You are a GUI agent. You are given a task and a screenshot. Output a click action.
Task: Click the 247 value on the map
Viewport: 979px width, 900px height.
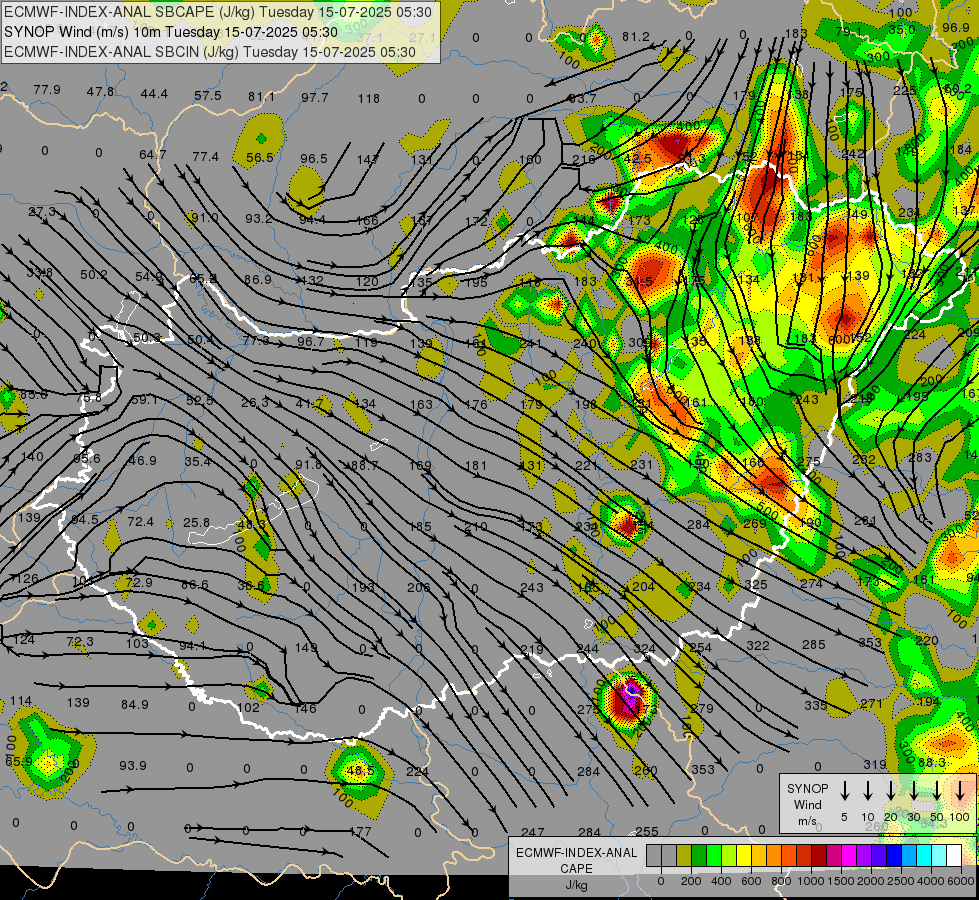533,832
